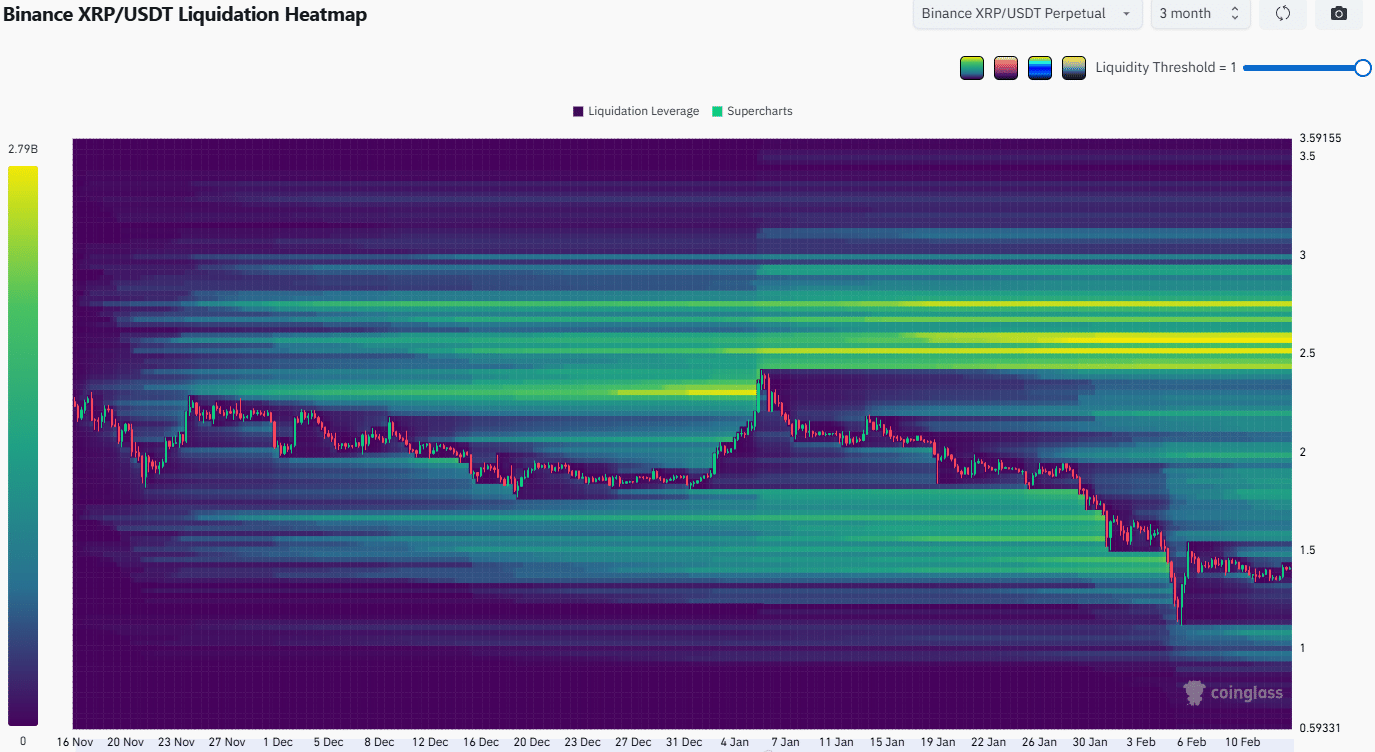Click the trading pair dropdown arrow
This screenshot has height=752, width=1375.
[x=1127, y=14]
